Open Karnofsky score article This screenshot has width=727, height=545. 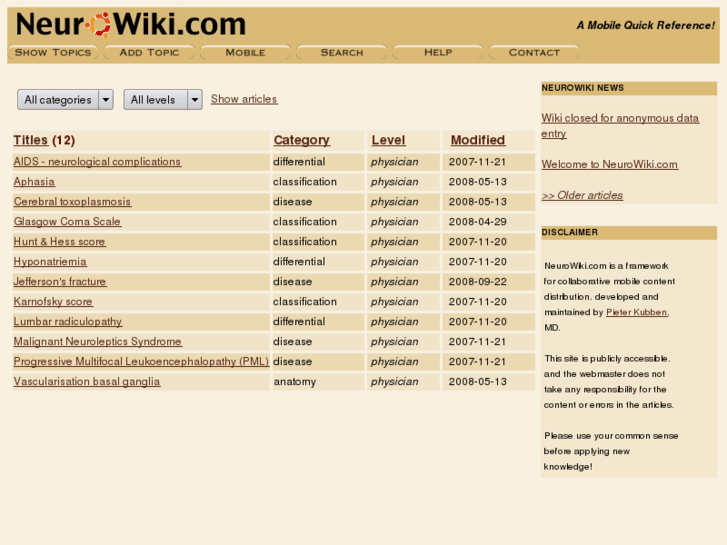point(53,301)
